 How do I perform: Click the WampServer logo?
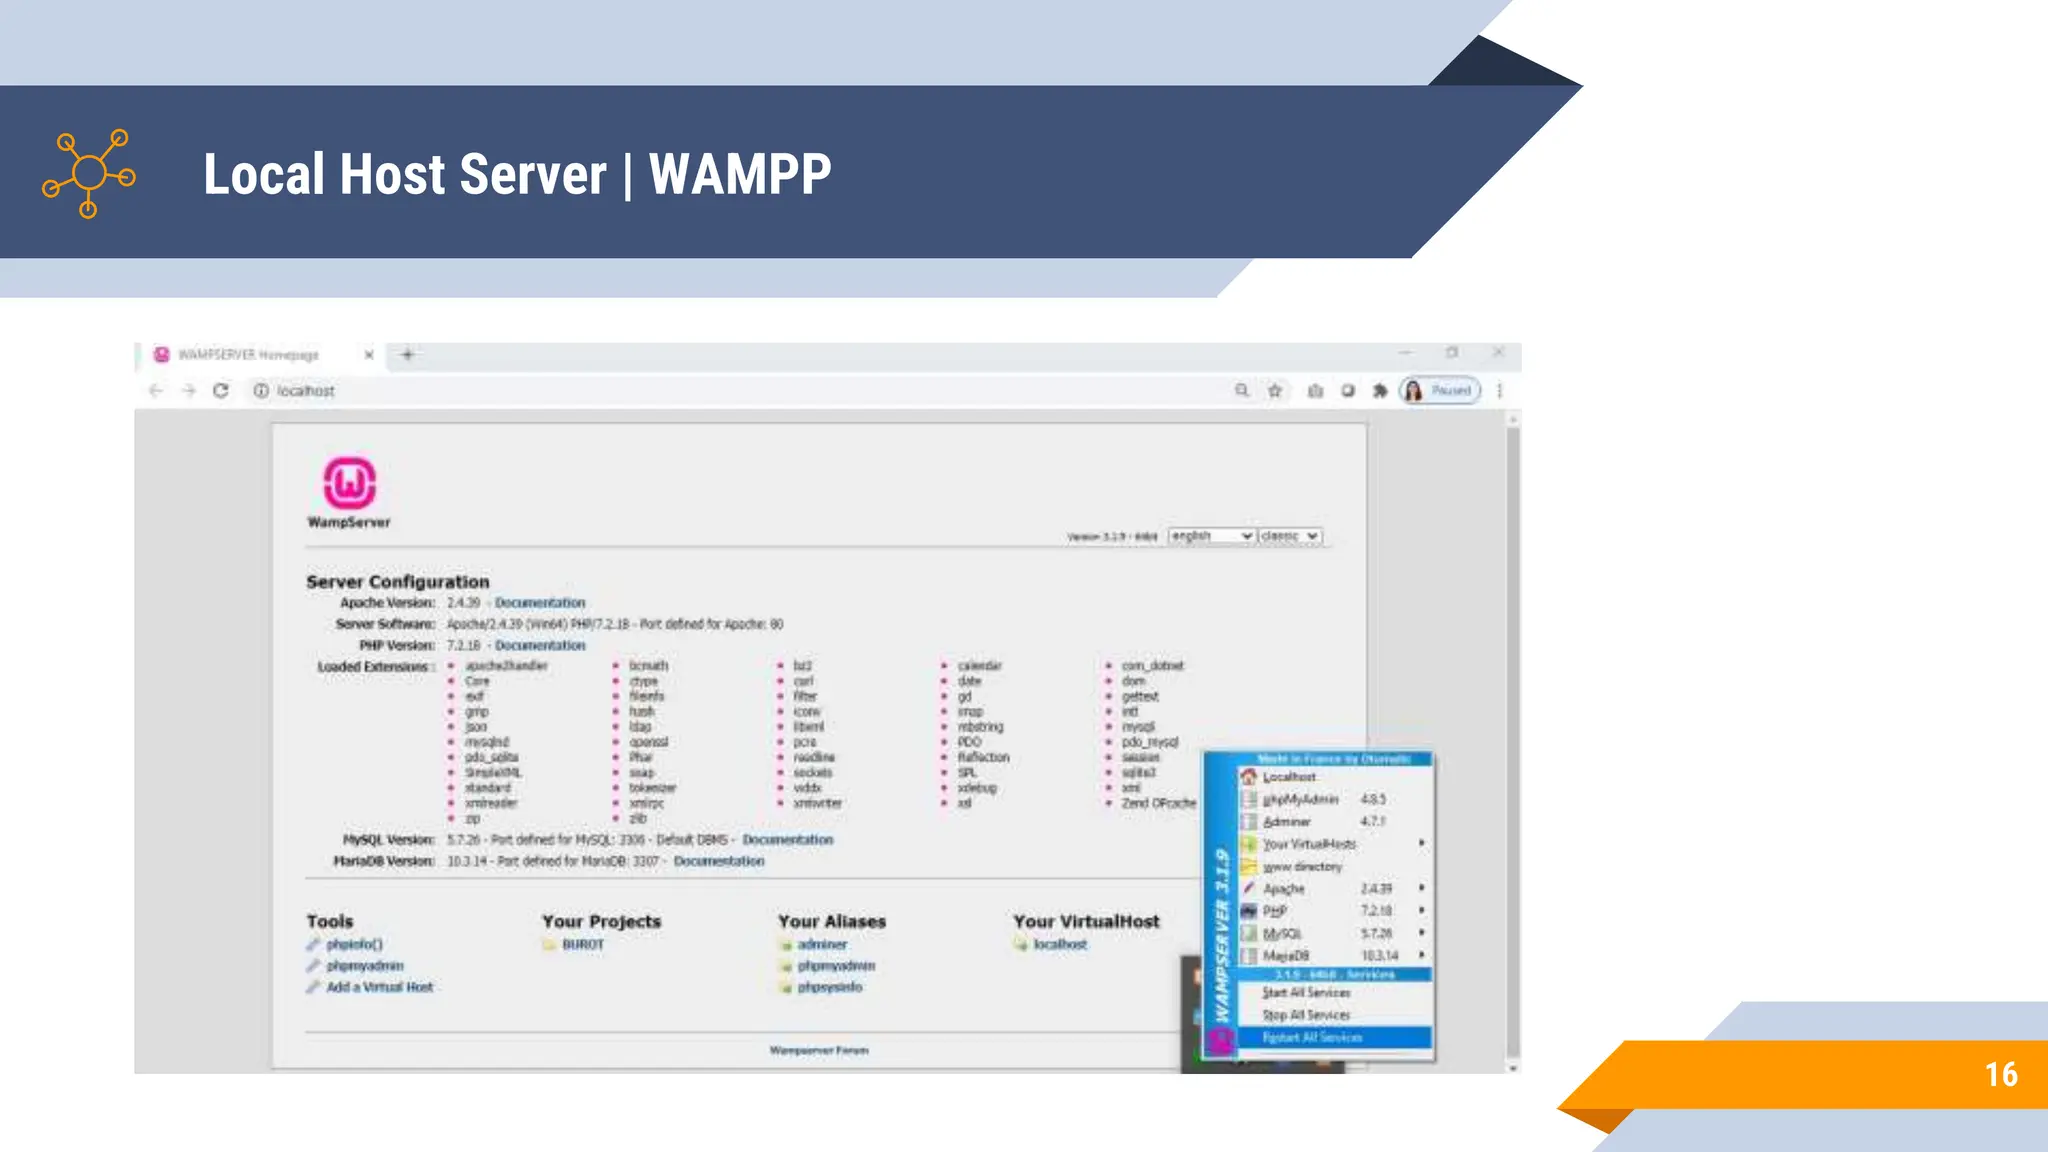(349, 484)
